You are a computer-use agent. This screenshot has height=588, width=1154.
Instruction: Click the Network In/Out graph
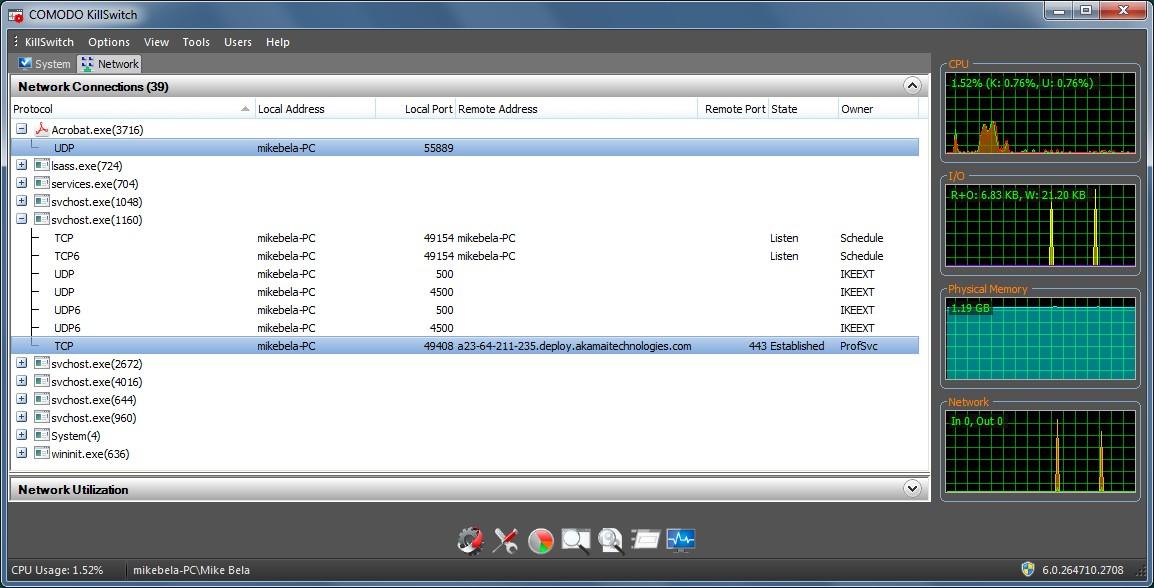[1040, 451]
